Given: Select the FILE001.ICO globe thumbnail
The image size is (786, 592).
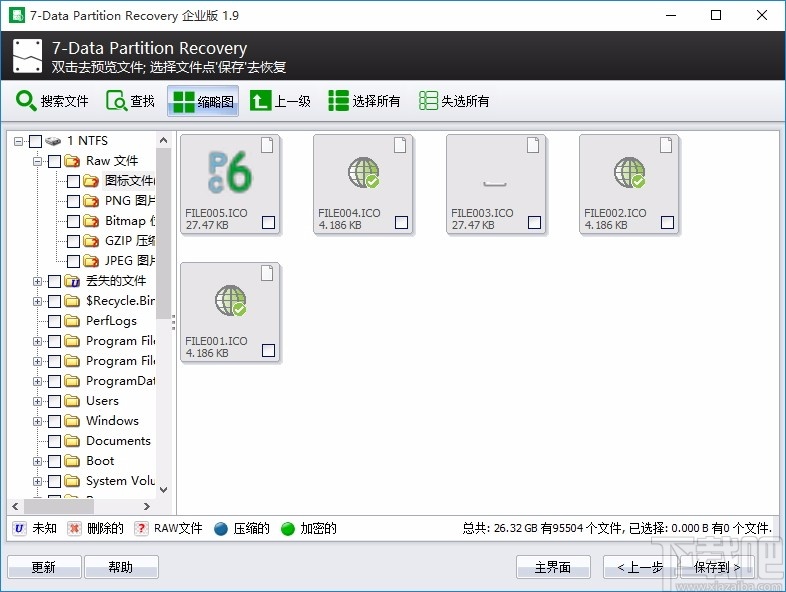Looking at the screenshot, I should (231, 301).
